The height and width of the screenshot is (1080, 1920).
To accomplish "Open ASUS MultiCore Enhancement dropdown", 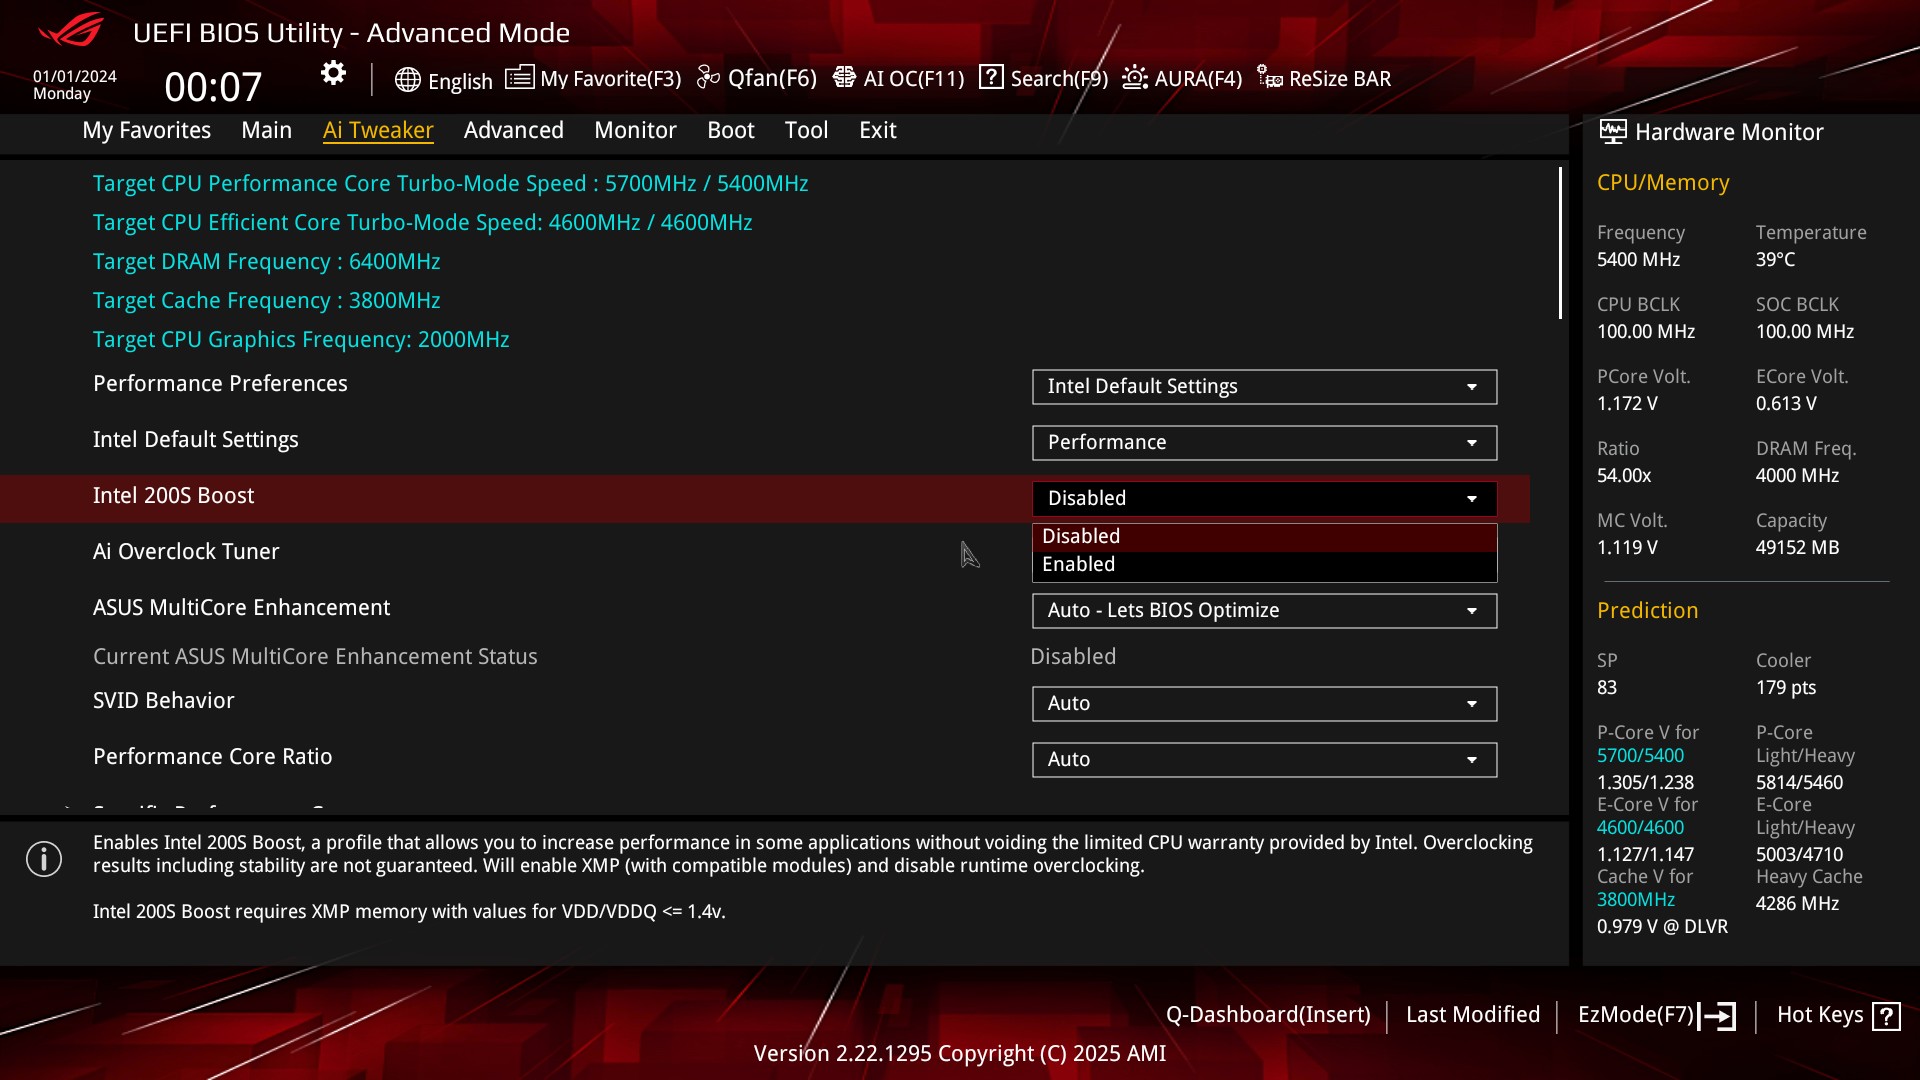I will pos(1263,610).
